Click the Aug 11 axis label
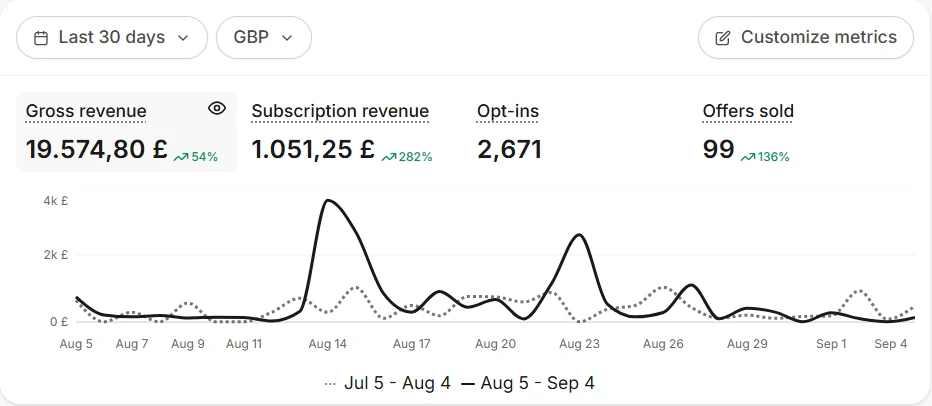 click(x=244, y=344)
